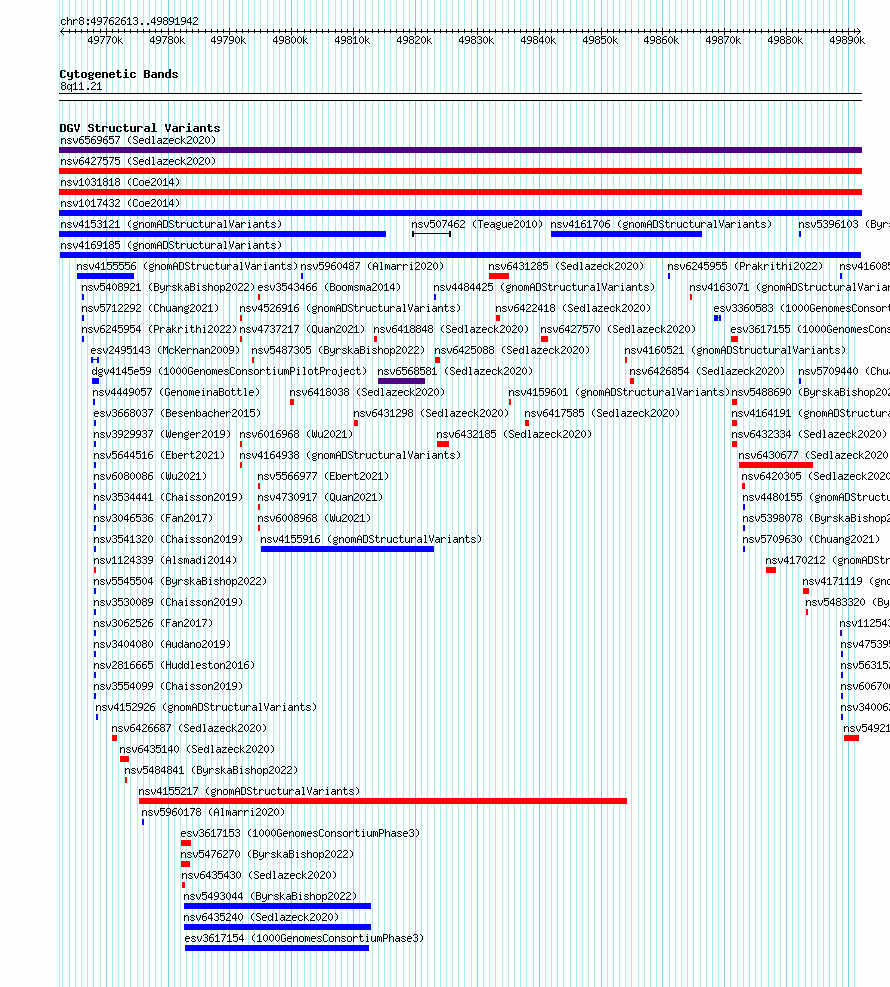The height and width of the screenshot is (987, 890).
Task: Open the nsv1124339 (Alsmadi2014) label
Action: coord(165,560)
